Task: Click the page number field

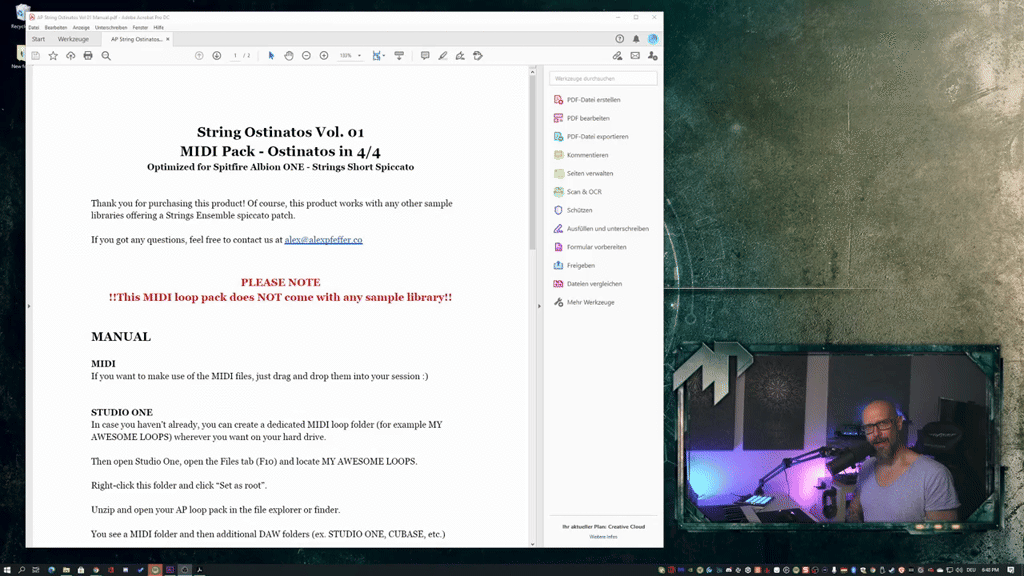Action: pyautogui.click(x=235, y=56)
